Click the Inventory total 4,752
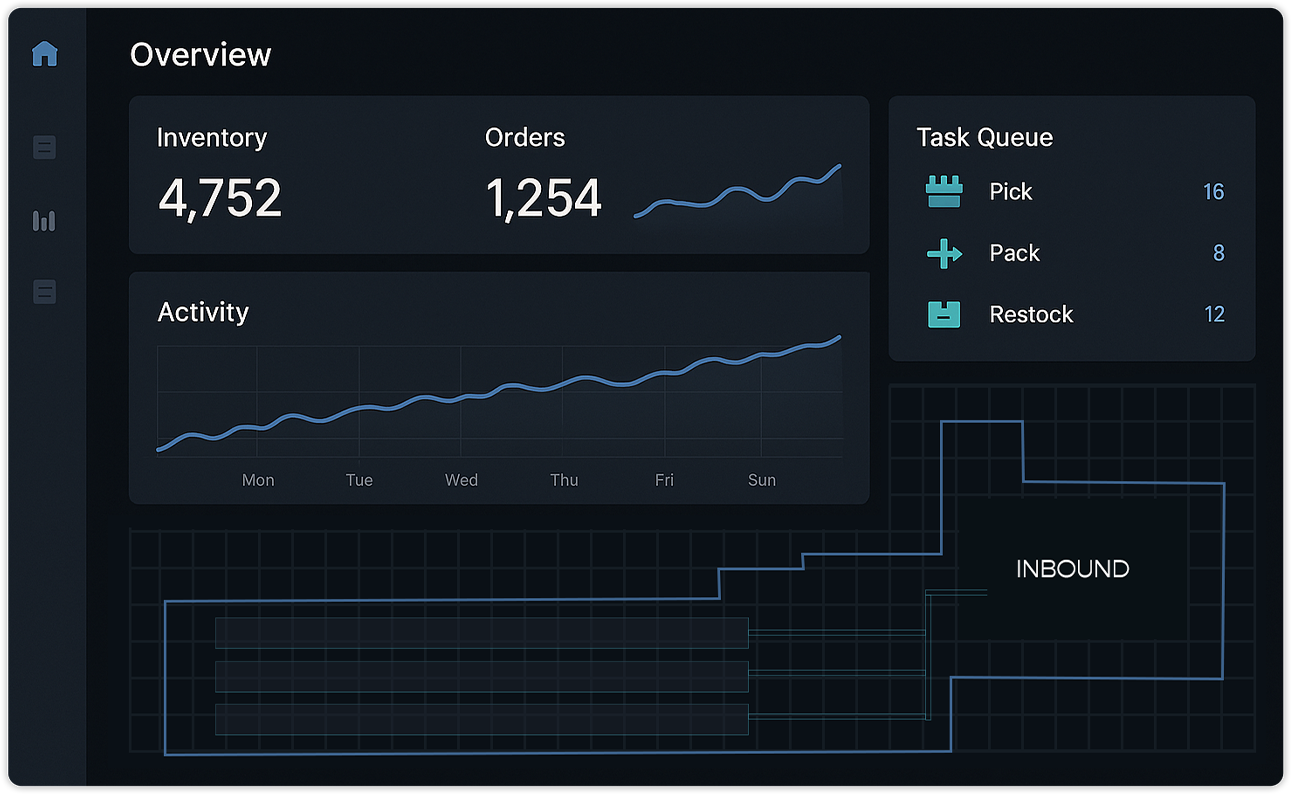 220,198
